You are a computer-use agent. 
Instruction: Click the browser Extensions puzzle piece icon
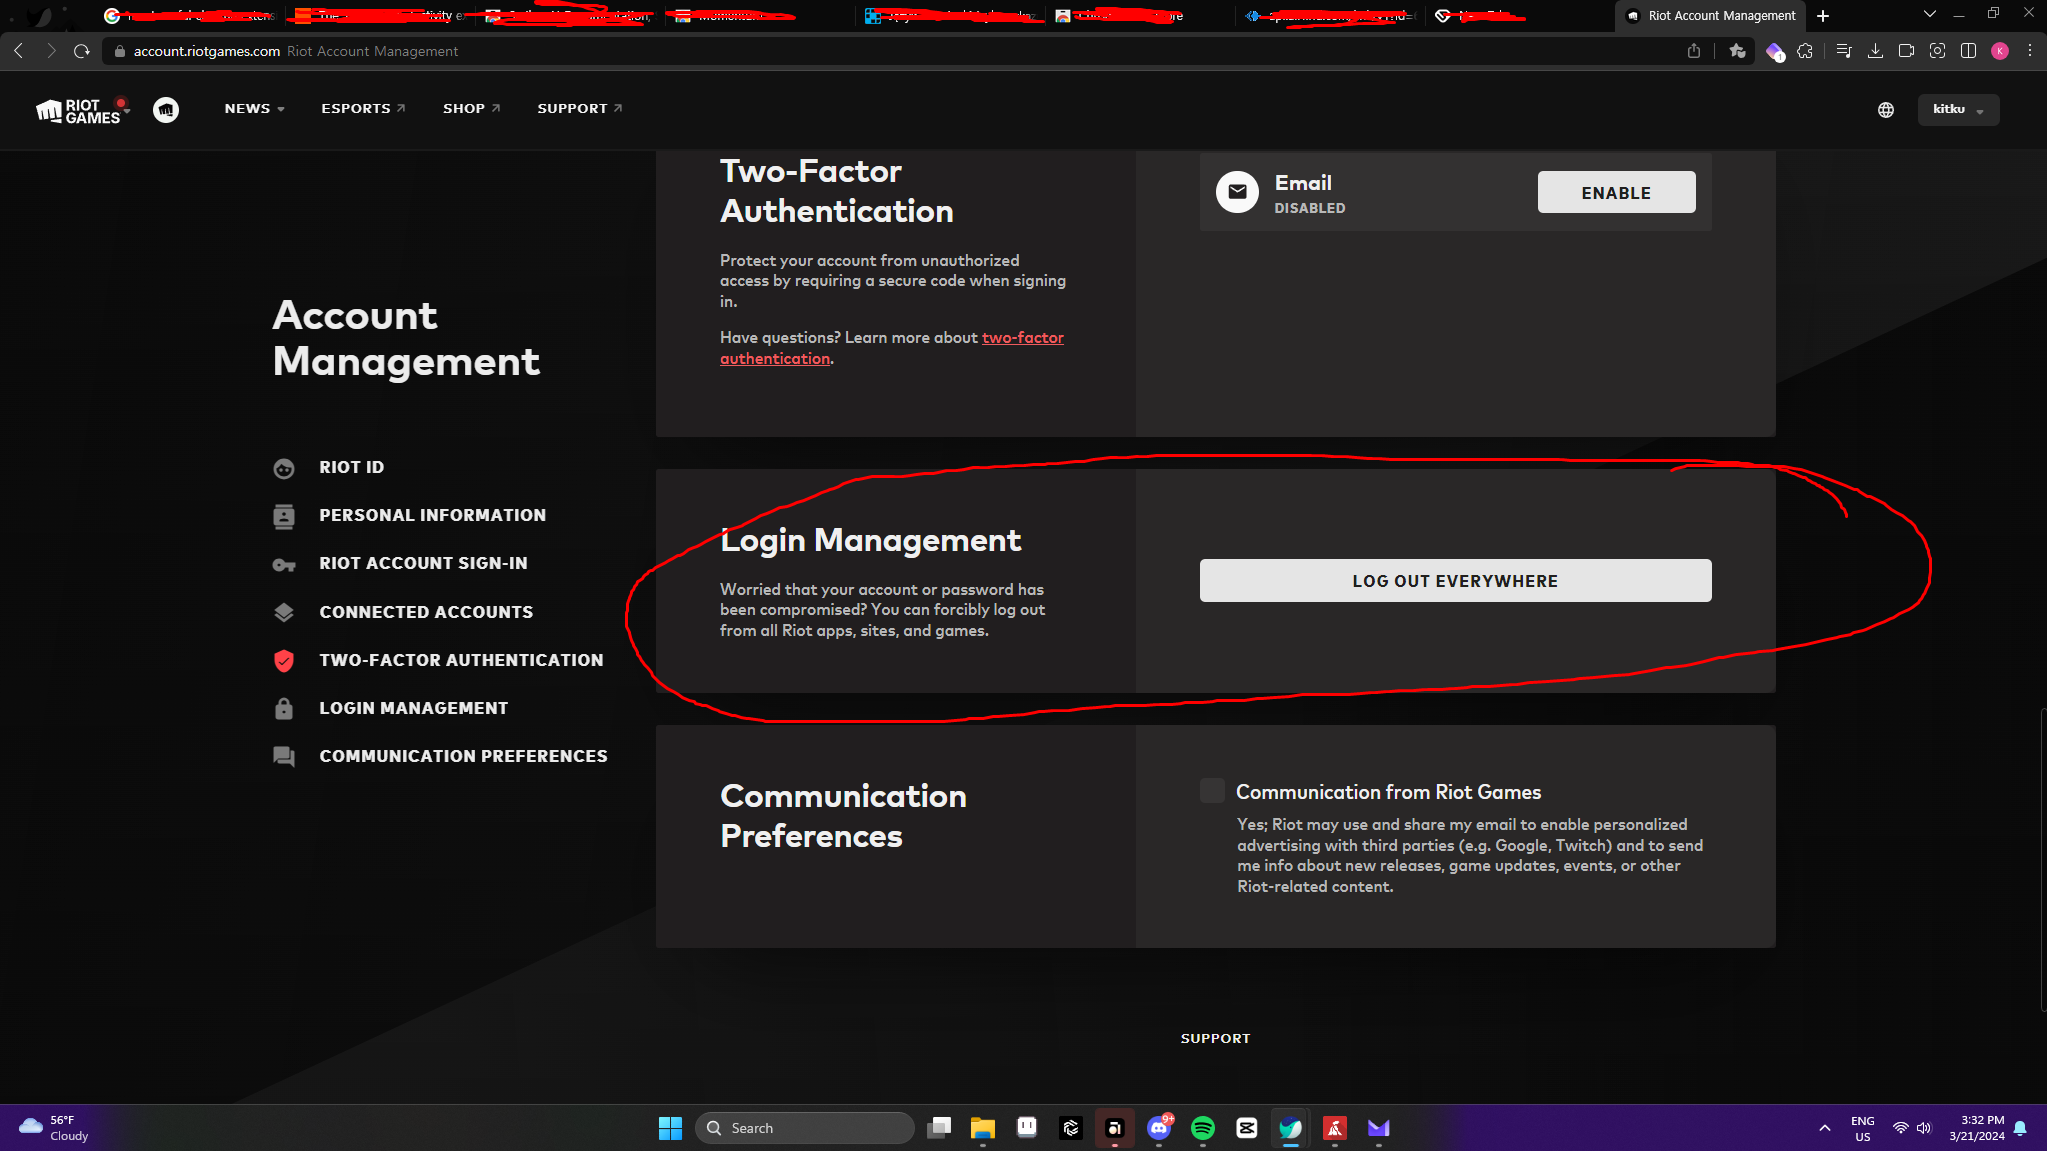point(1805,51)
